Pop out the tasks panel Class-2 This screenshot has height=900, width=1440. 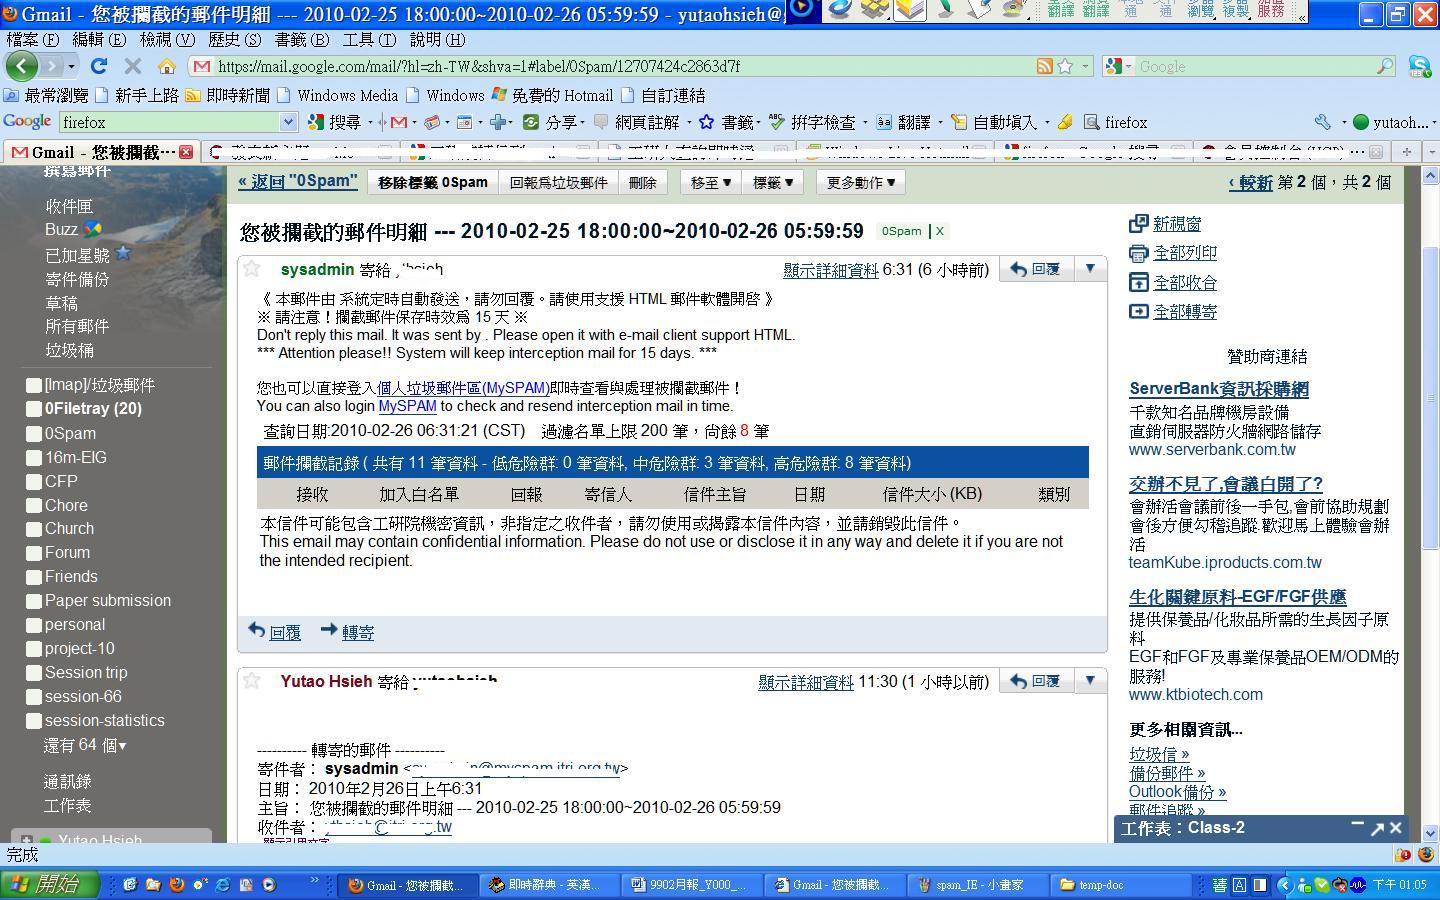tap(1377, 828)
